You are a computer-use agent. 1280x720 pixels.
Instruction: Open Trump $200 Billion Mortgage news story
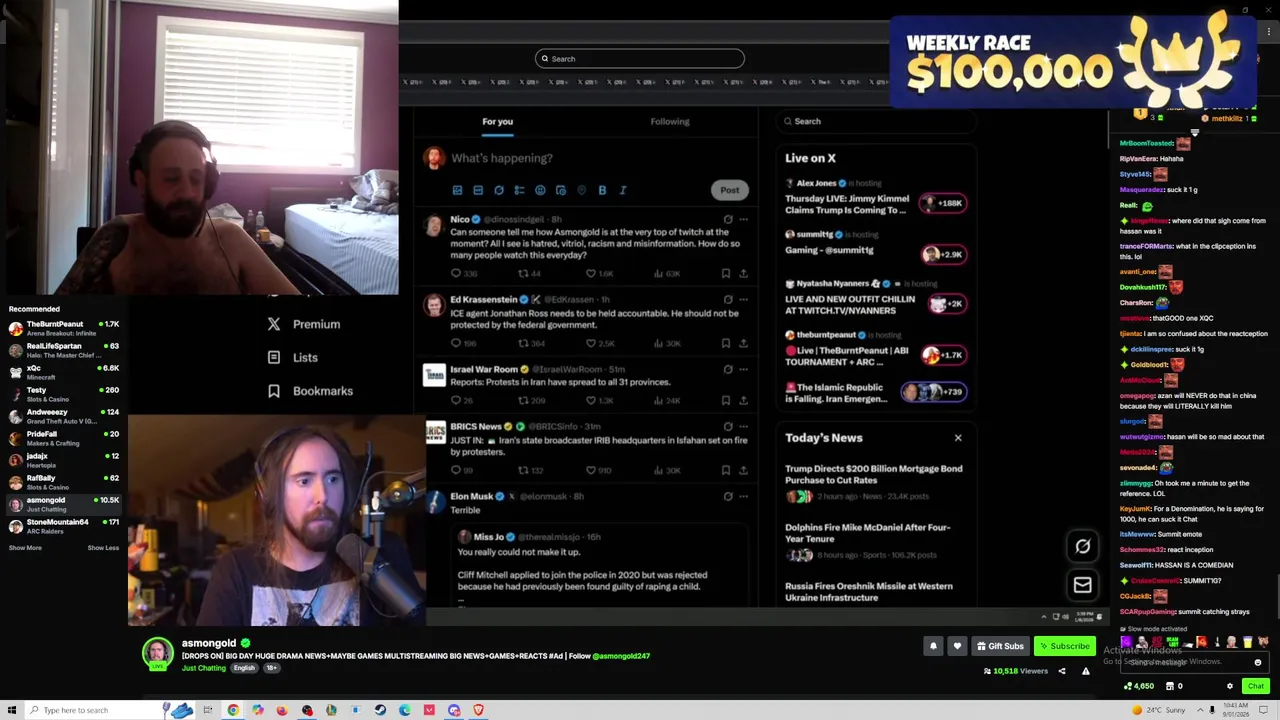pyautogui.click(x=876, y=481)
